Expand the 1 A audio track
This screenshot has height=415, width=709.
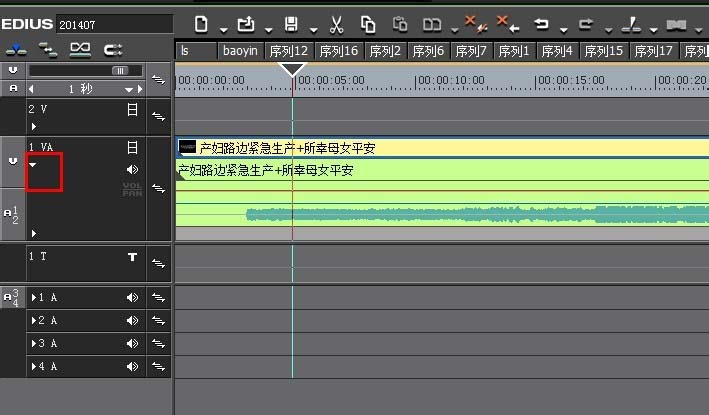[34, 297]
